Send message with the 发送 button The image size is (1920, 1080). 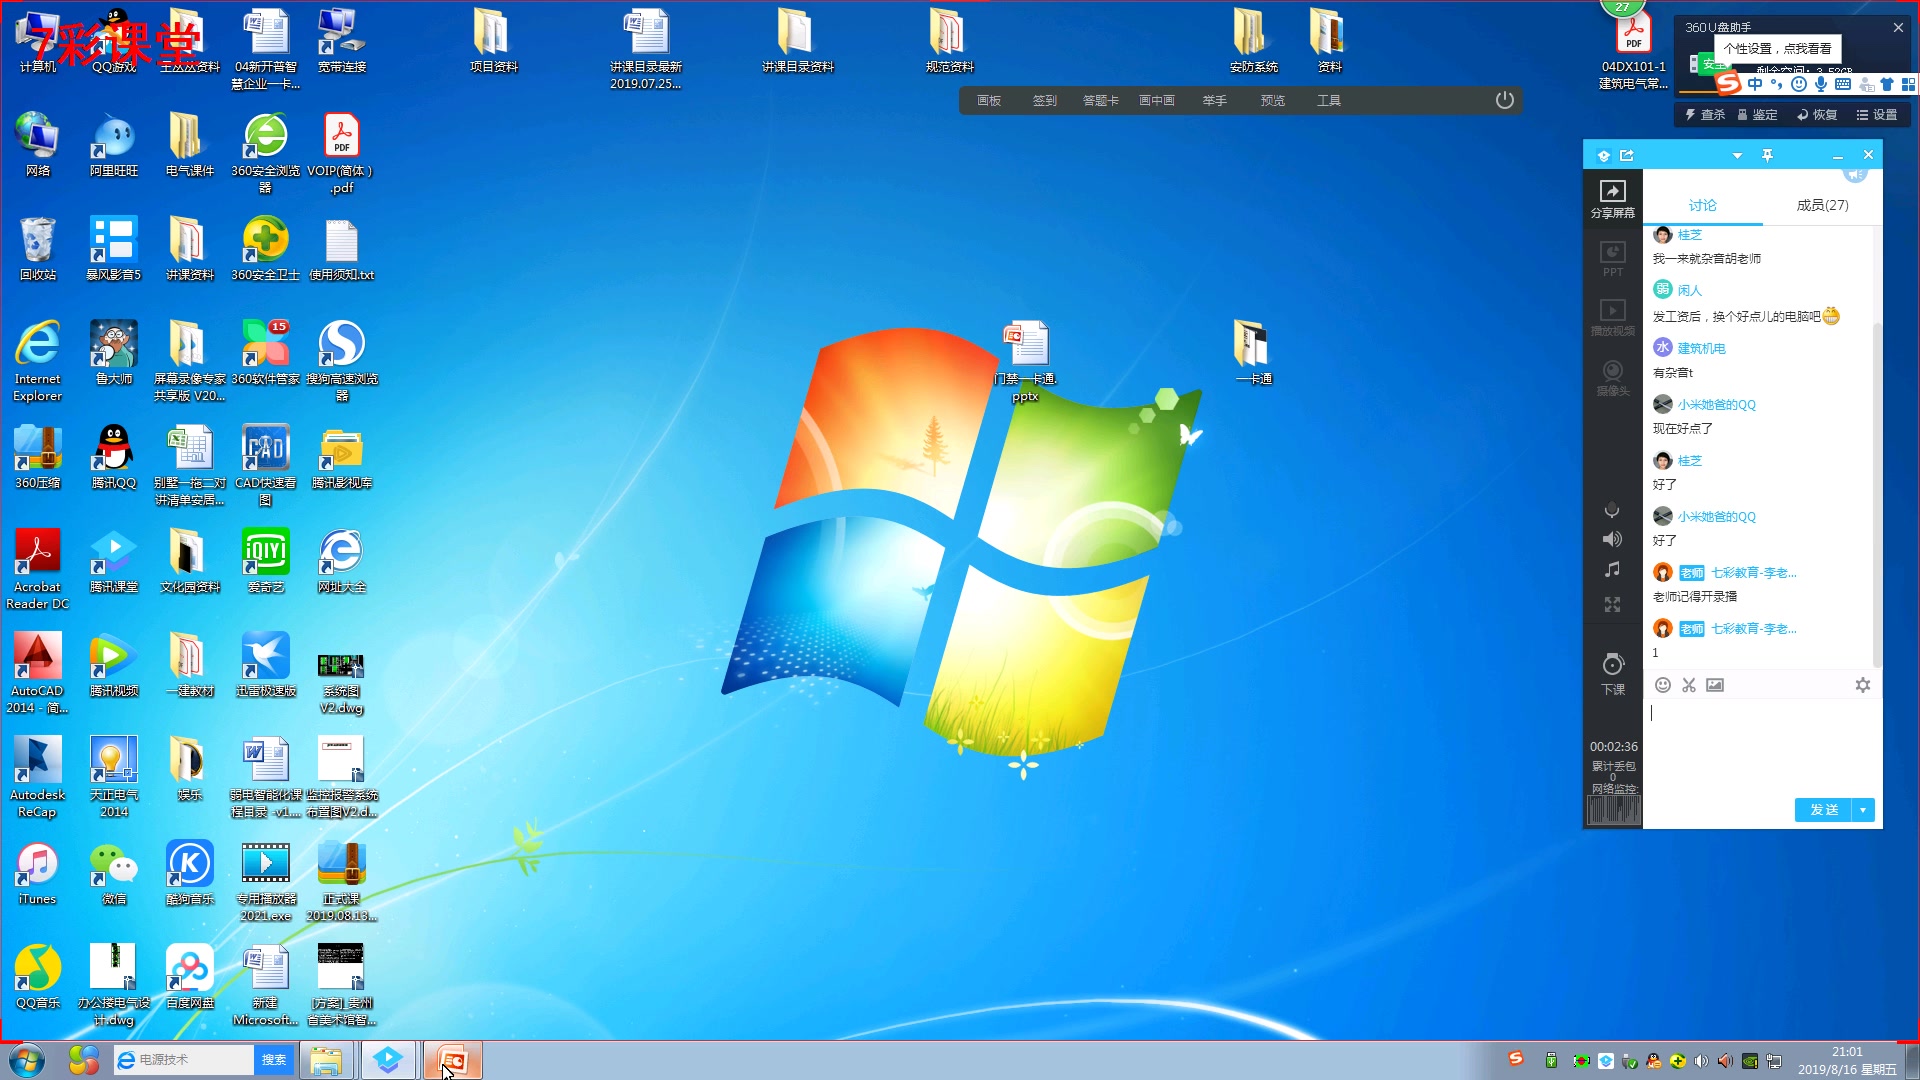[1824, 810]
